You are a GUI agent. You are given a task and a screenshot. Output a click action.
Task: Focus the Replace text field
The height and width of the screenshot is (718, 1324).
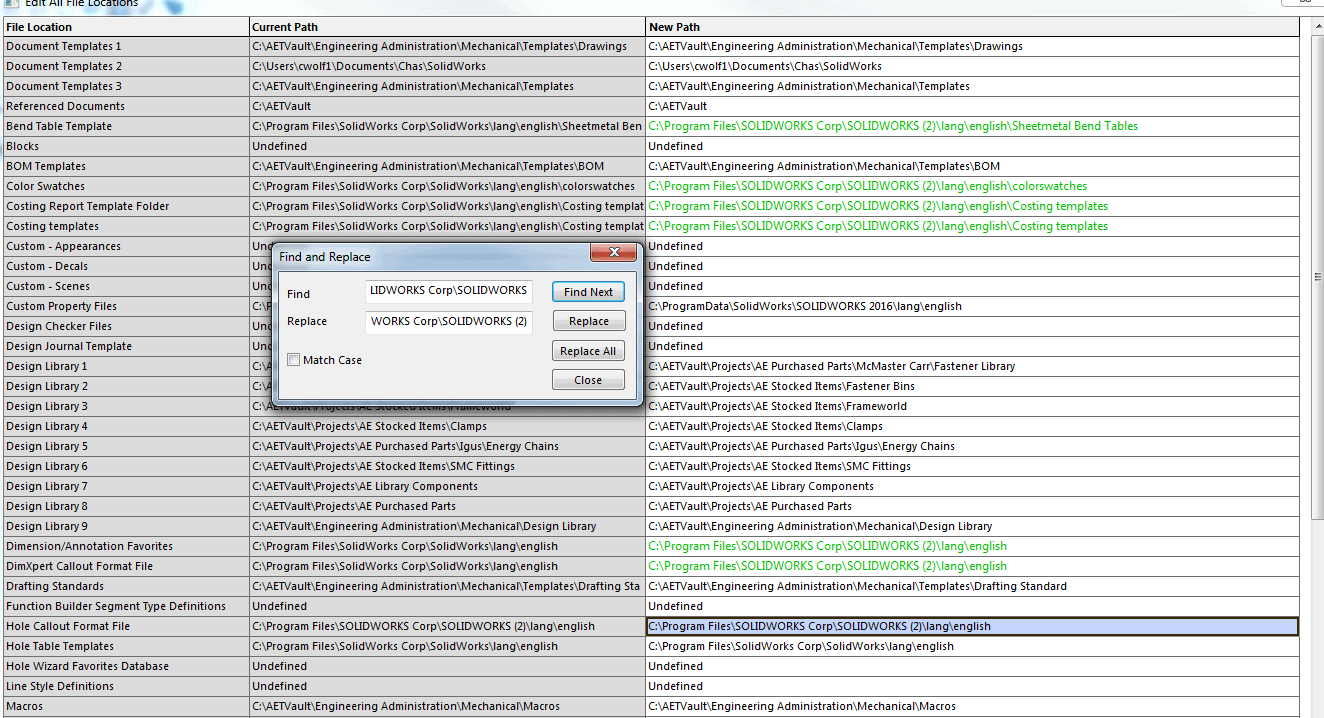449,321
